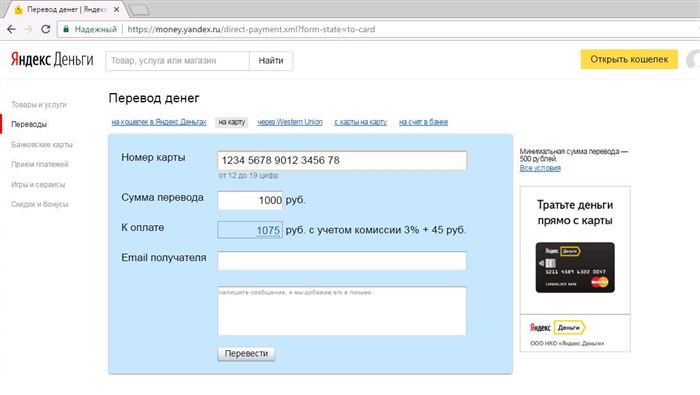Screen dimensions: 700x395
Task: Click the browser forward arrow
Action: point(29,29)
